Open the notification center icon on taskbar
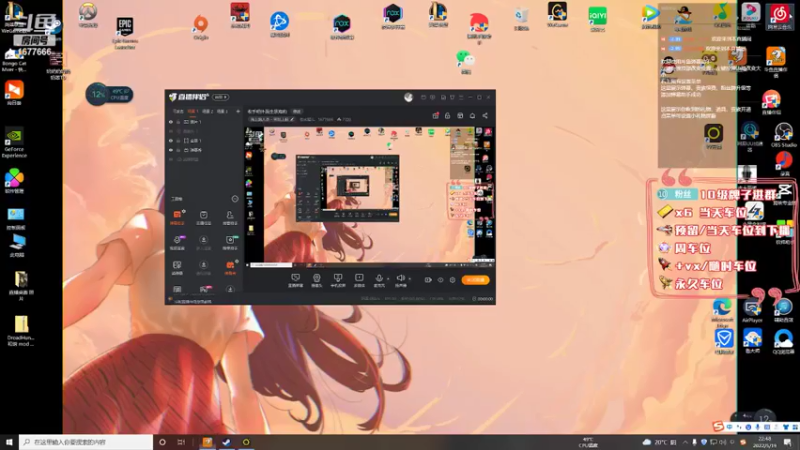 (788, 442)
